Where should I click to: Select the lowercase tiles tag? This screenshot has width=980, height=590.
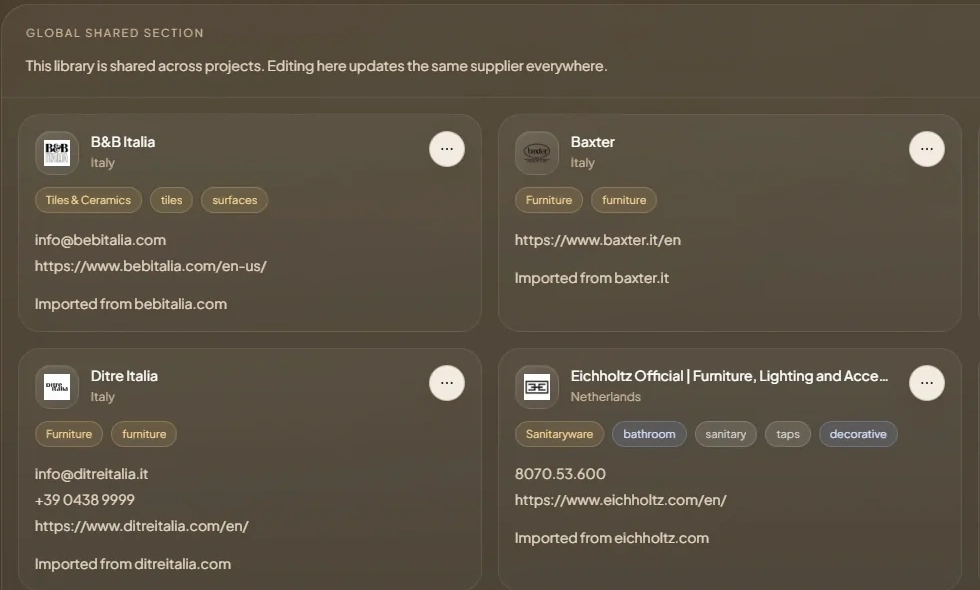coord(171,200)
